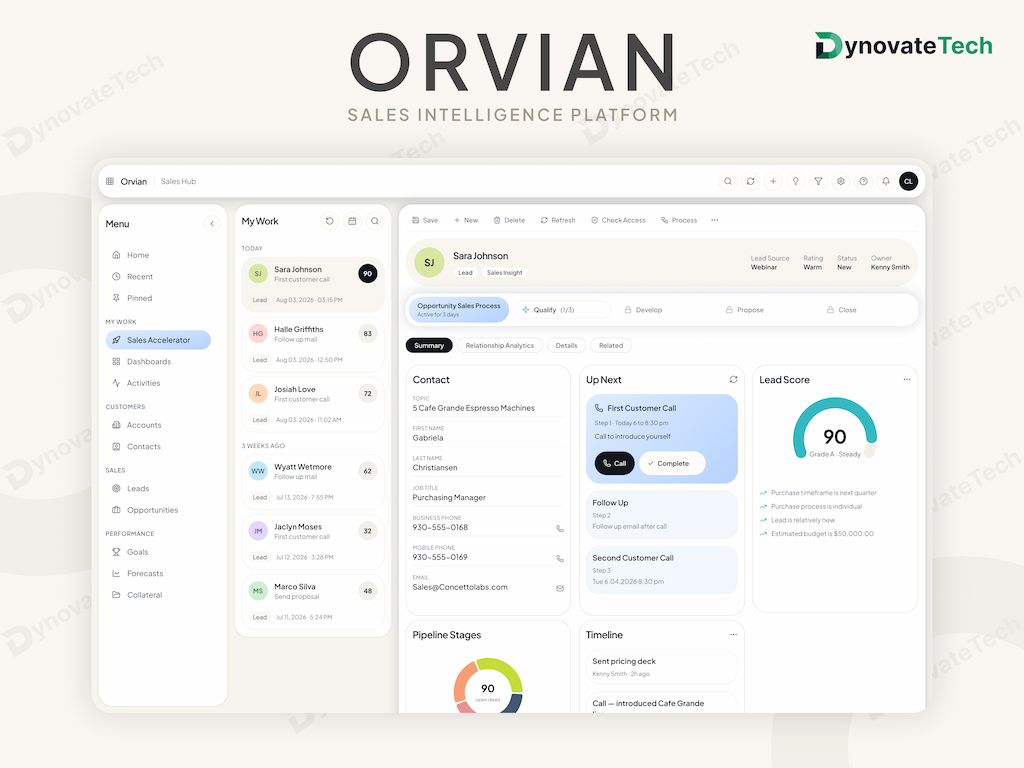Select the Josiah Love work item
Screen dimensions: 1024x768
click(x=313, y=404)
